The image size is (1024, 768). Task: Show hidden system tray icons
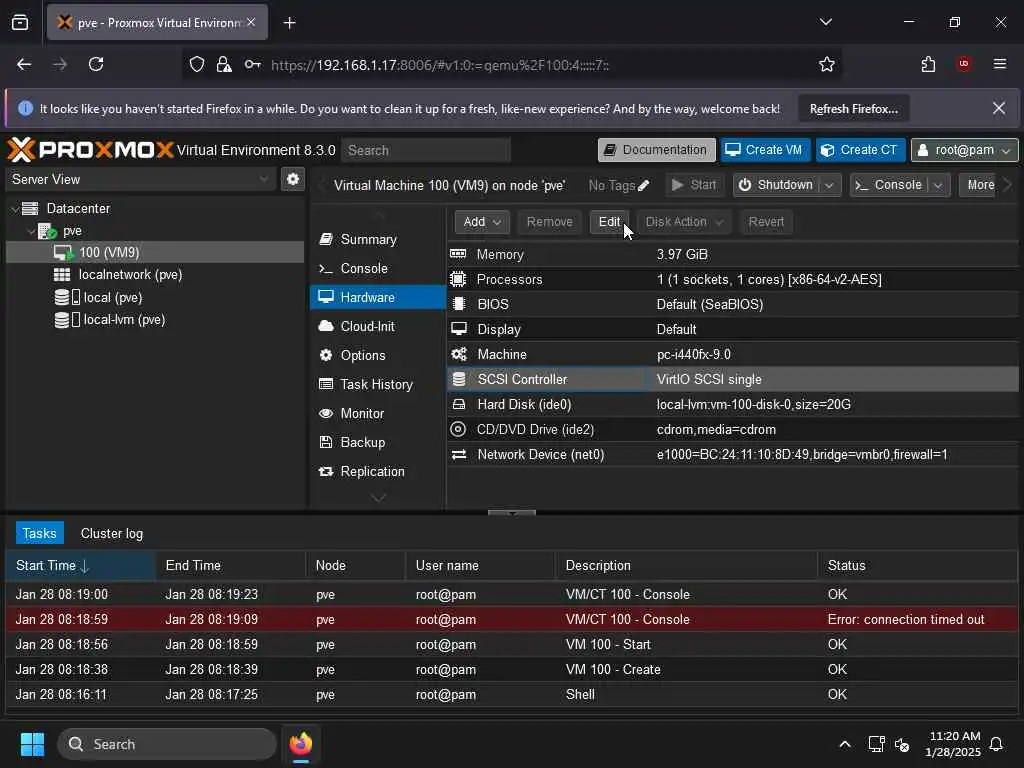tap(844, 744)
